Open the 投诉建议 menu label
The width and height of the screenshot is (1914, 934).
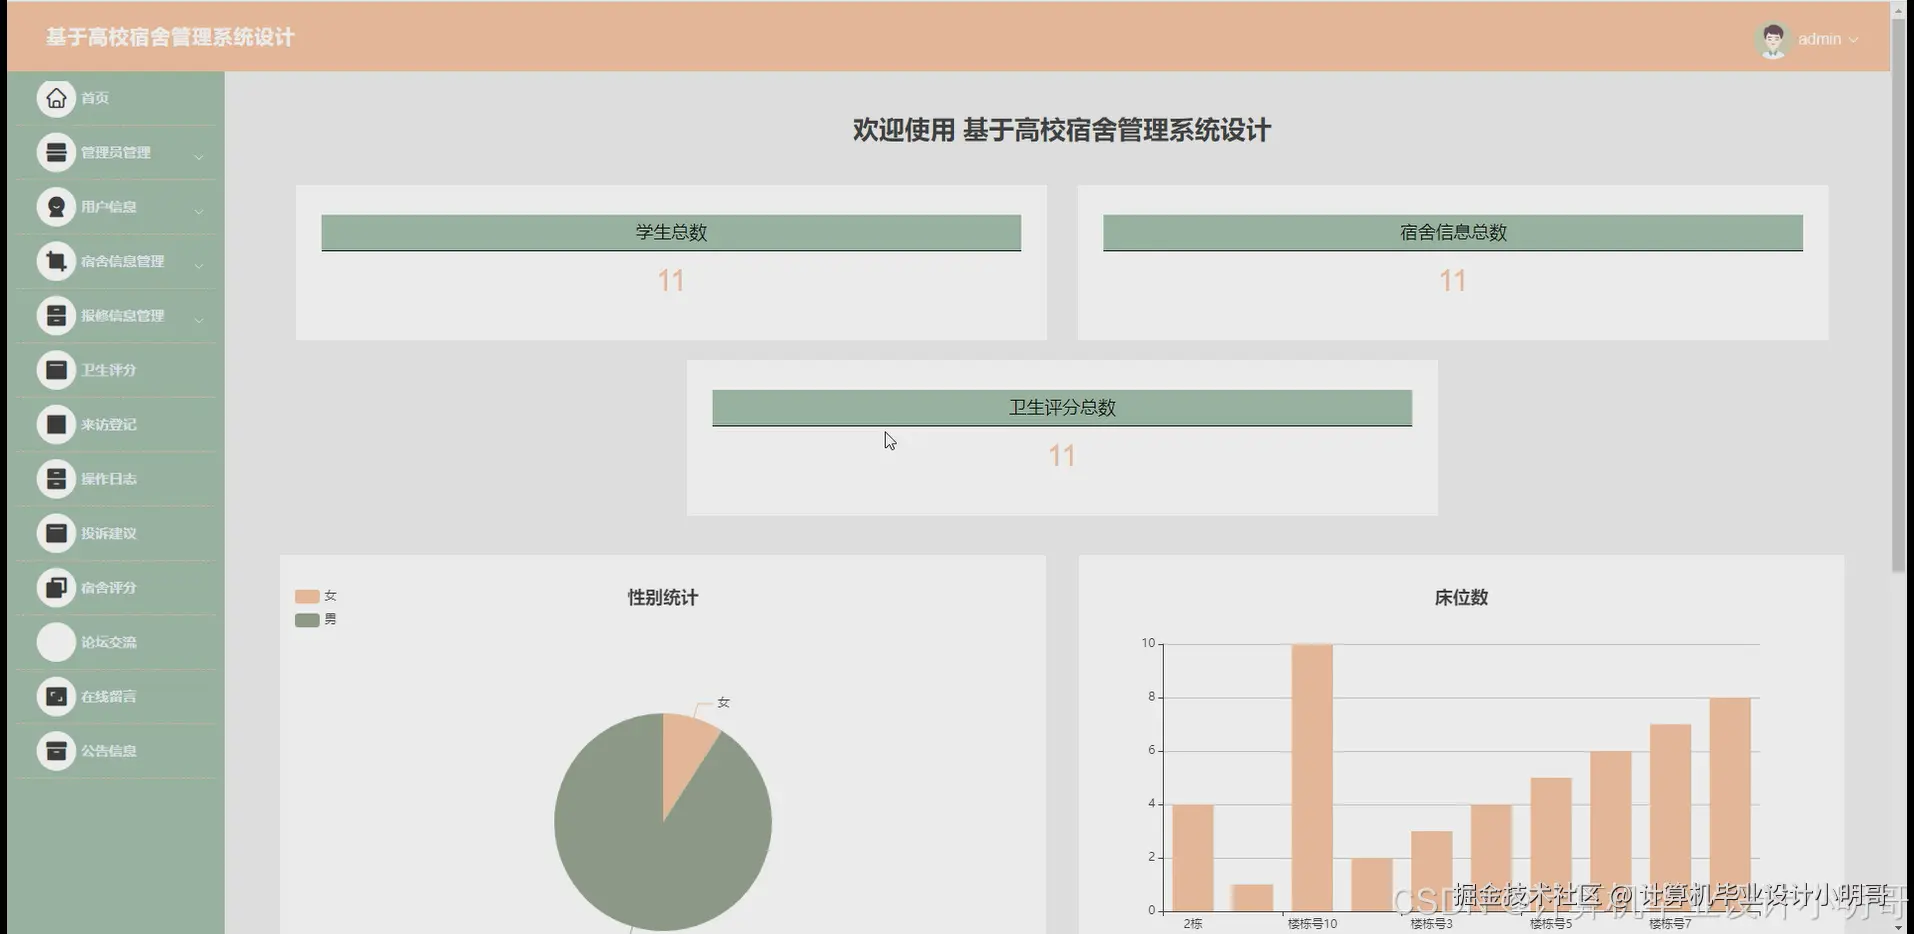tap(108, 533)
